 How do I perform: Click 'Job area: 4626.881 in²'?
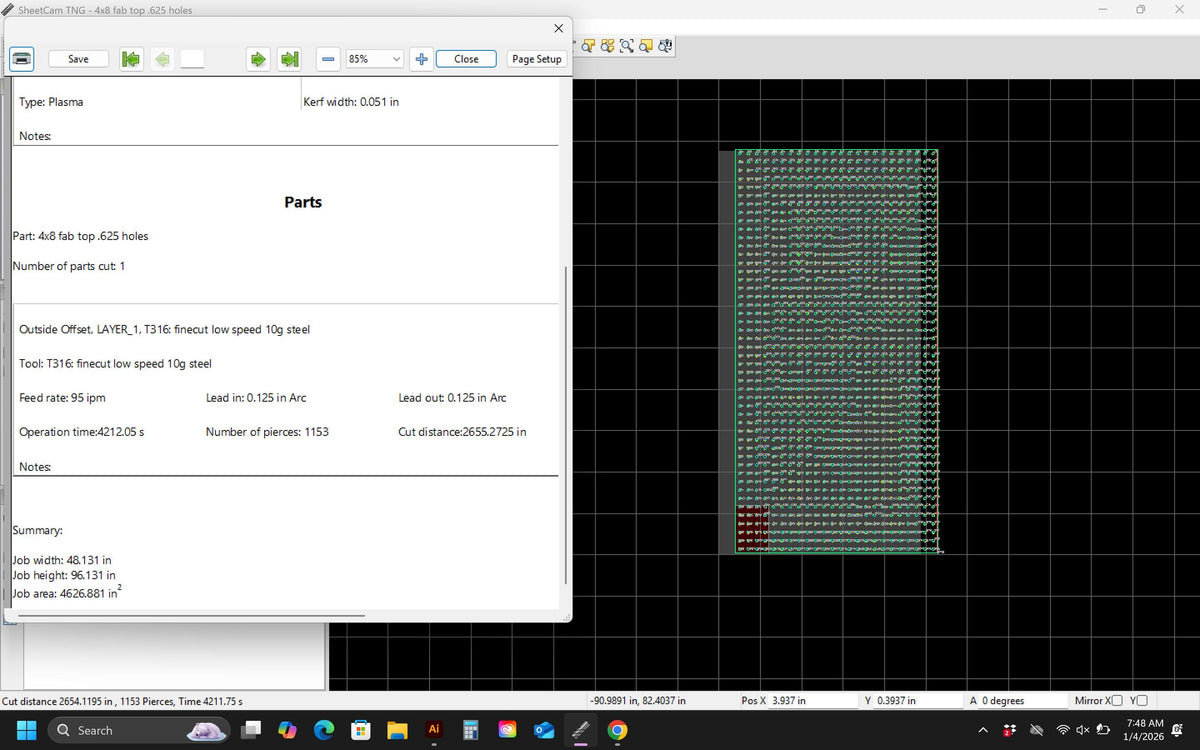(68, 592)
